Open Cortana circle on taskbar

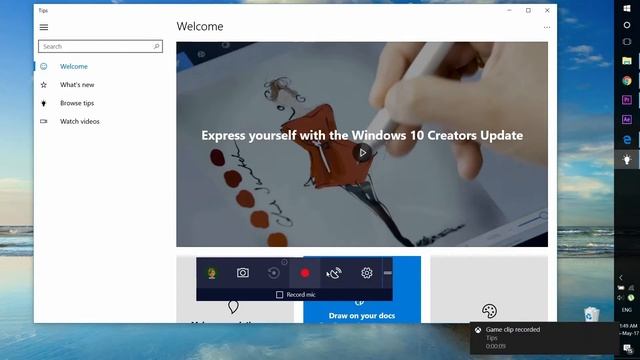point(627,25)
